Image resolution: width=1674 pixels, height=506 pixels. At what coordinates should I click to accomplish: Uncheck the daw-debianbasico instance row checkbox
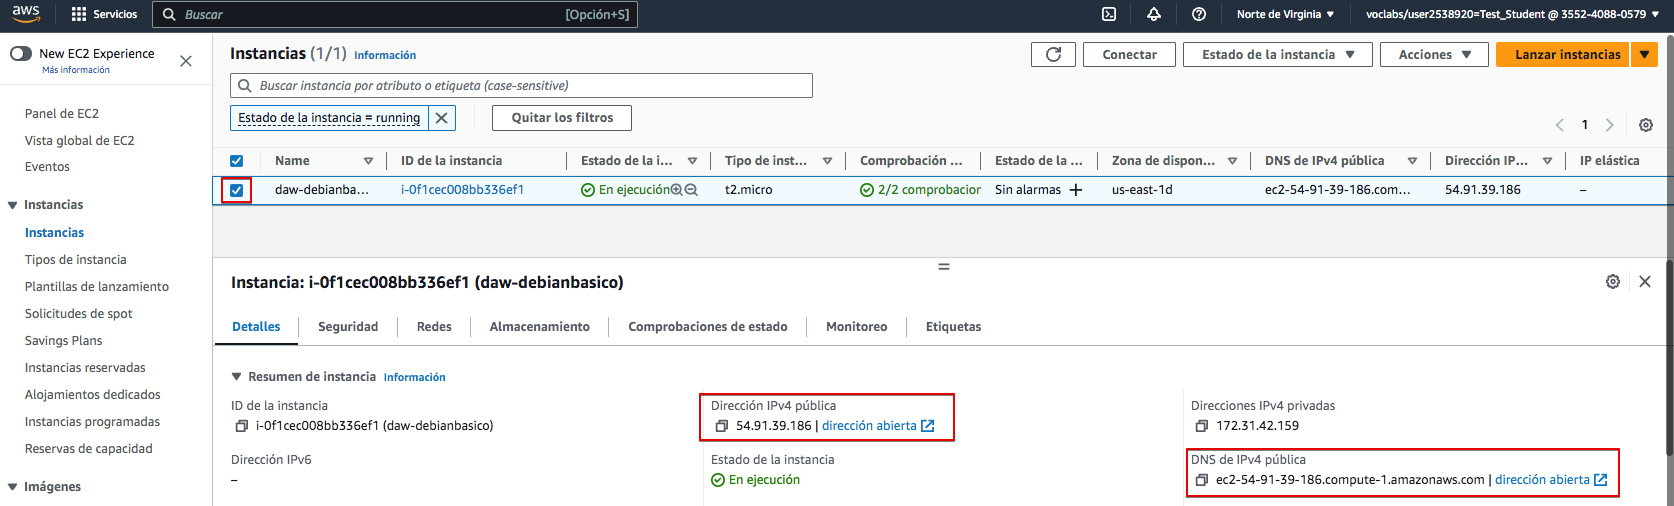tap(237, 190)
